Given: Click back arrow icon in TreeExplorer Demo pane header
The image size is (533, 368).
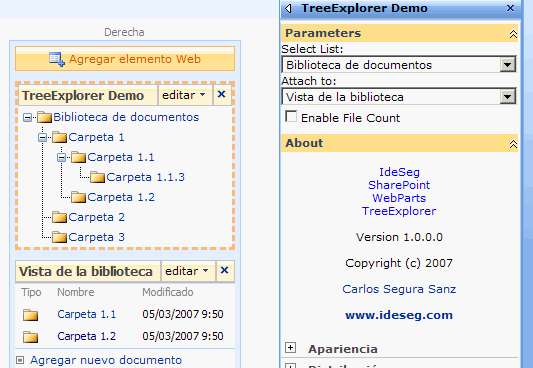Looking at the screenshot, I should (289, 8).
